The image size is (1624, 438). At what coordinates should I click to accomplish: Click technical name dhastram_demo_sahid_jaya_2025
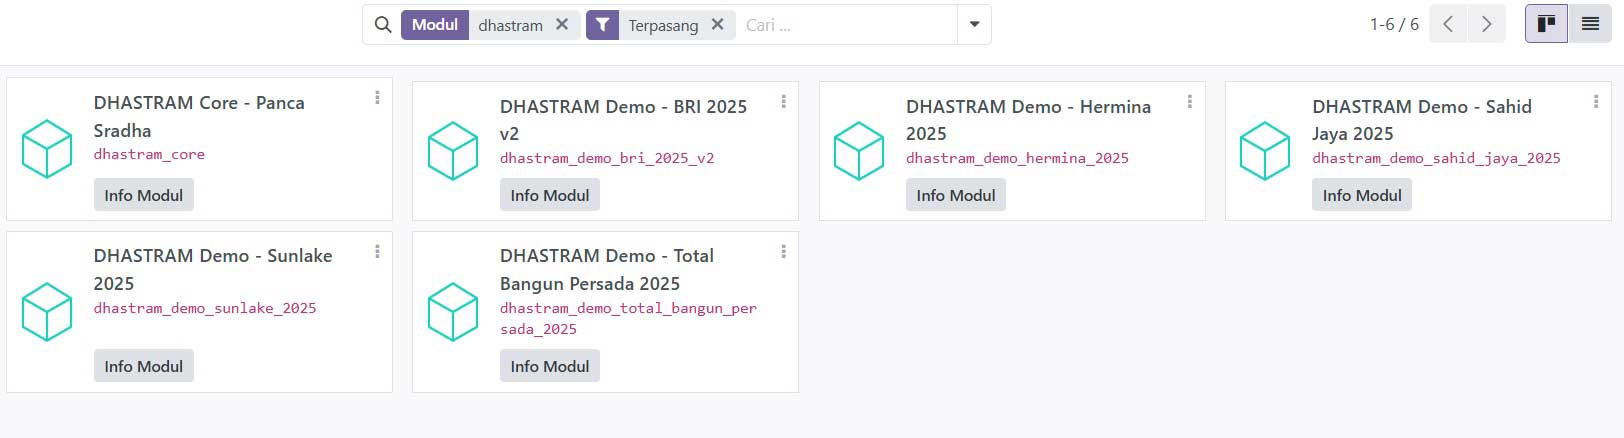click(x=1436, y=158)
